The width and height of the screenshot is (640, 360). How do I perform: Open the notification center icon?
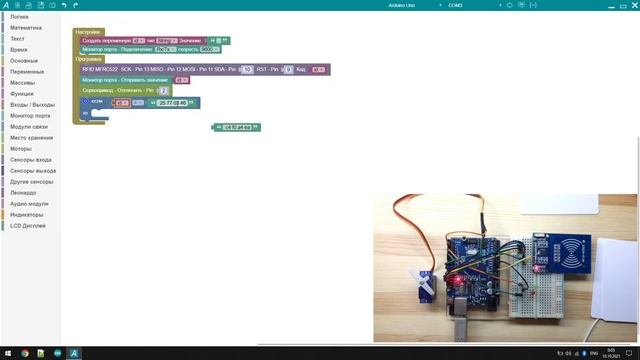click(x=629, y=353)
